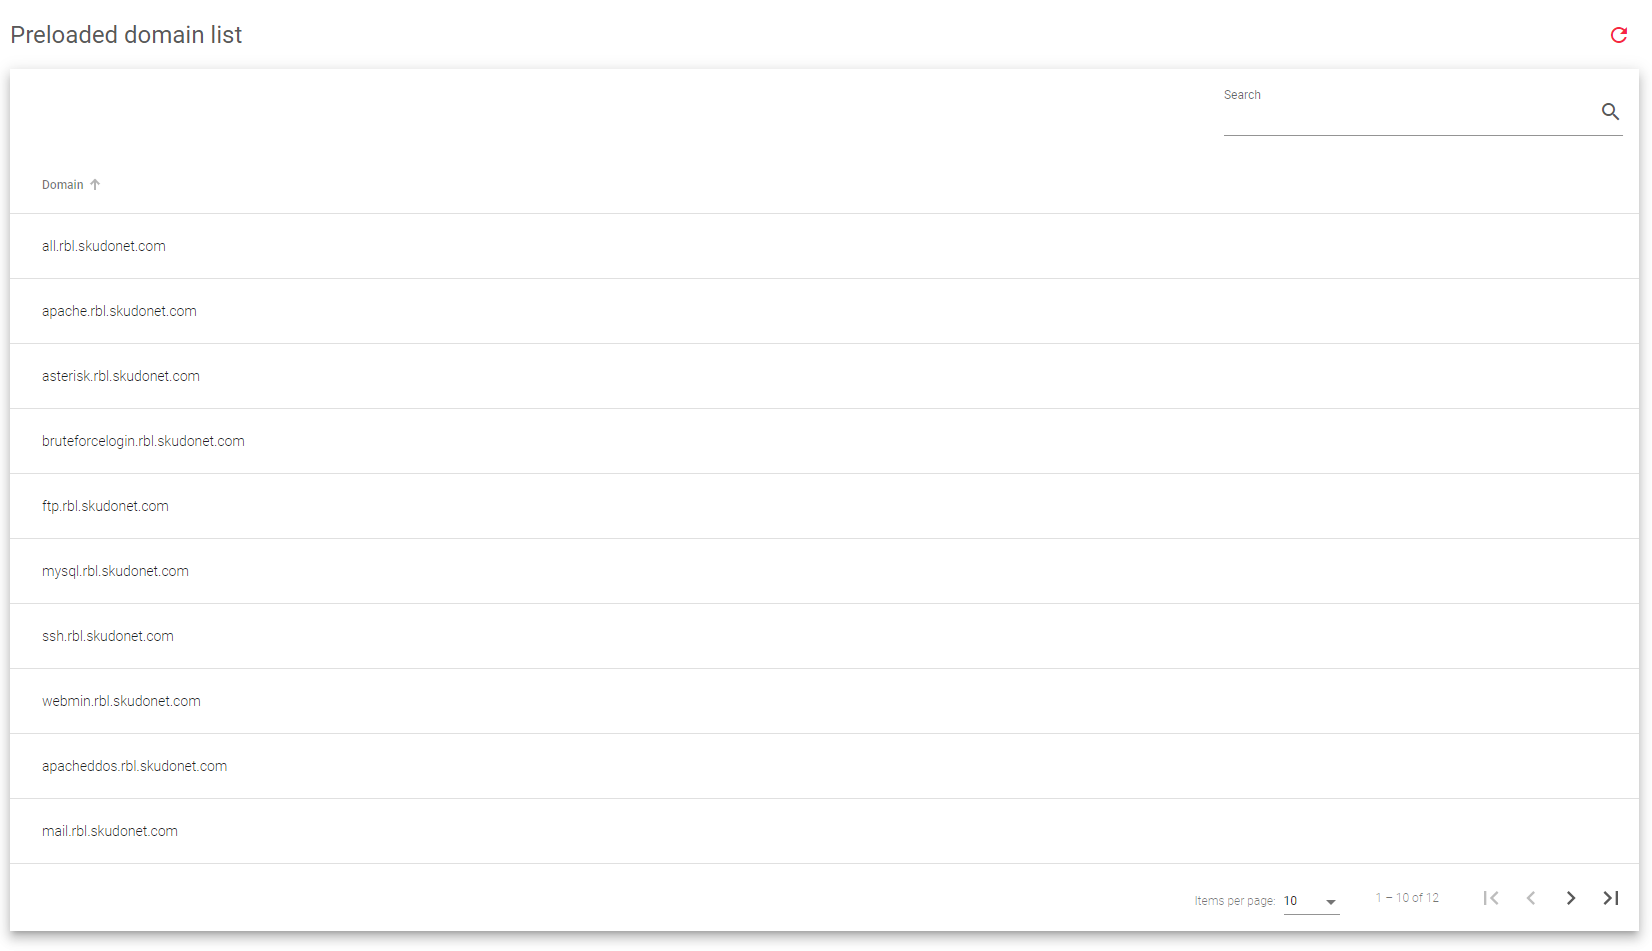Viewport: 1652px width, 951px height.
Task: Click the 'Items per page' label
Action: 1235,901
